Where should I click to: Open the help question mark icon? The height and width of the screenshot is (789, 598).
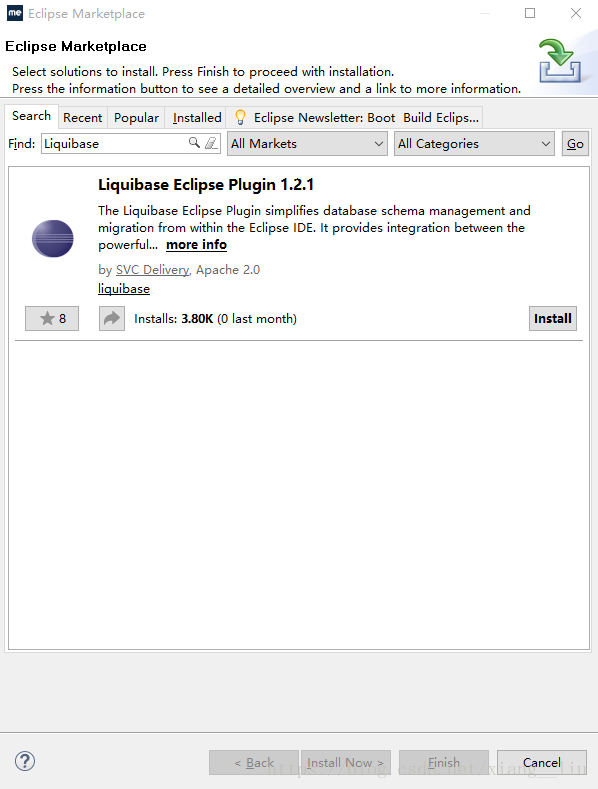[x=25, y=761]
